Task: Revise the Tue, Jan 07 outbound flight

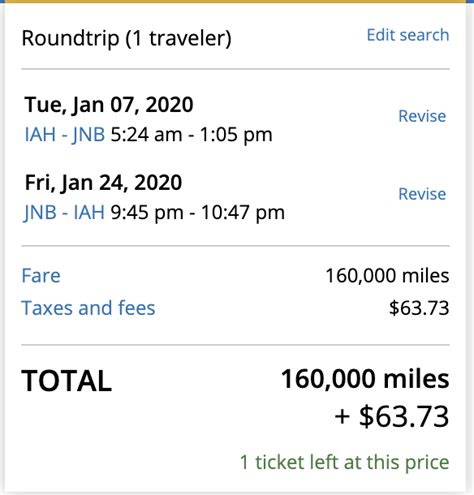Action: pos(422,116)
